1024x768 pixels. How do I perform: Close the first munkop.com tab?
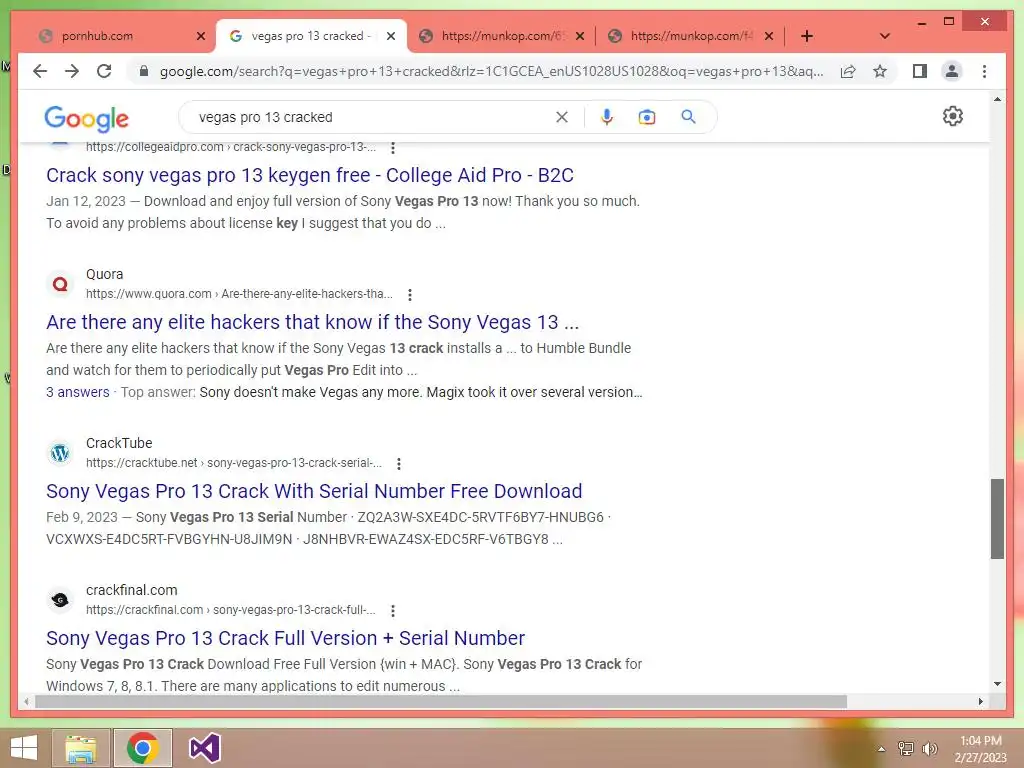tap(580, 36)
